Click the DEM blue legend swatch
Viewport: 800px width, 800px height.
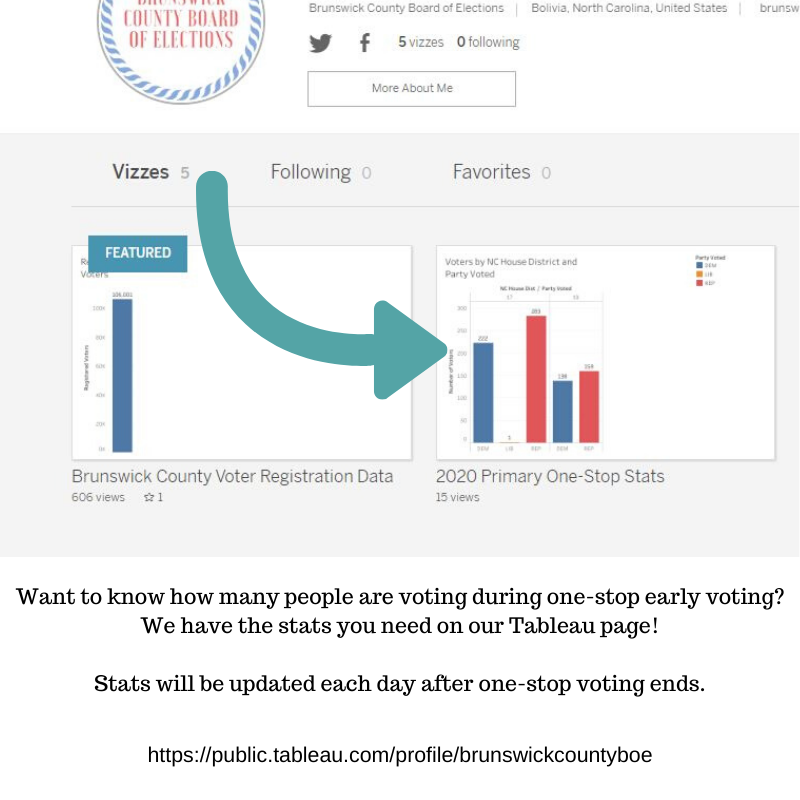[x=699, y=265]
